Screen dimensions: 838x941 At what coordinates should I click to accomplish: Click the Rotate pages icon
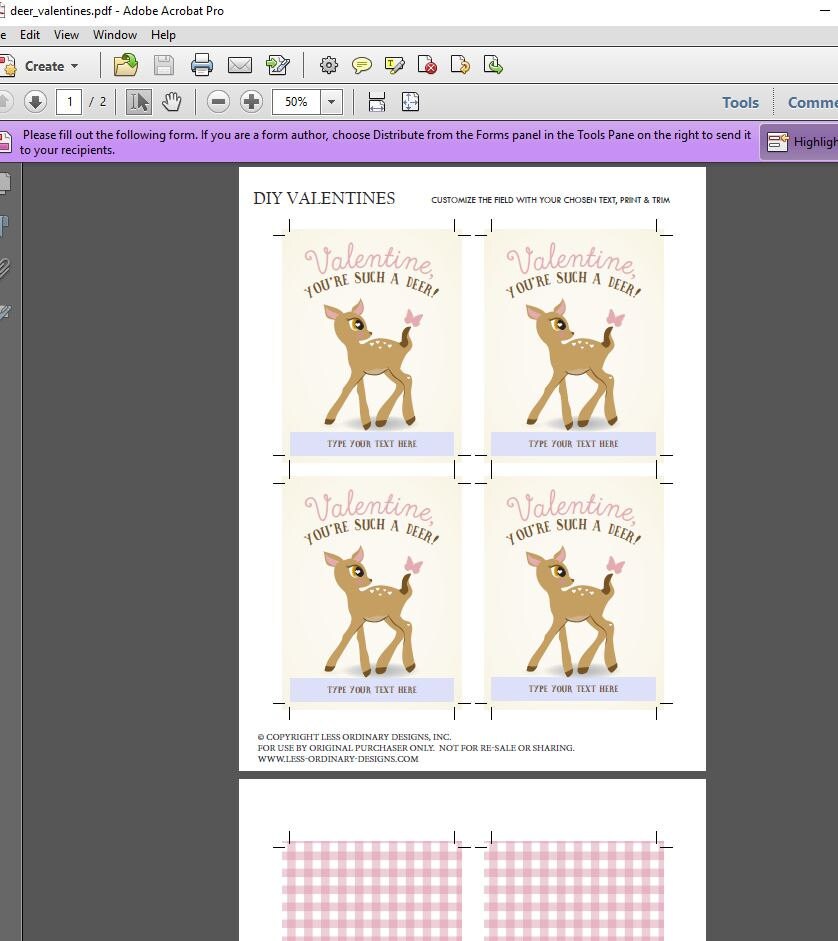460,65
